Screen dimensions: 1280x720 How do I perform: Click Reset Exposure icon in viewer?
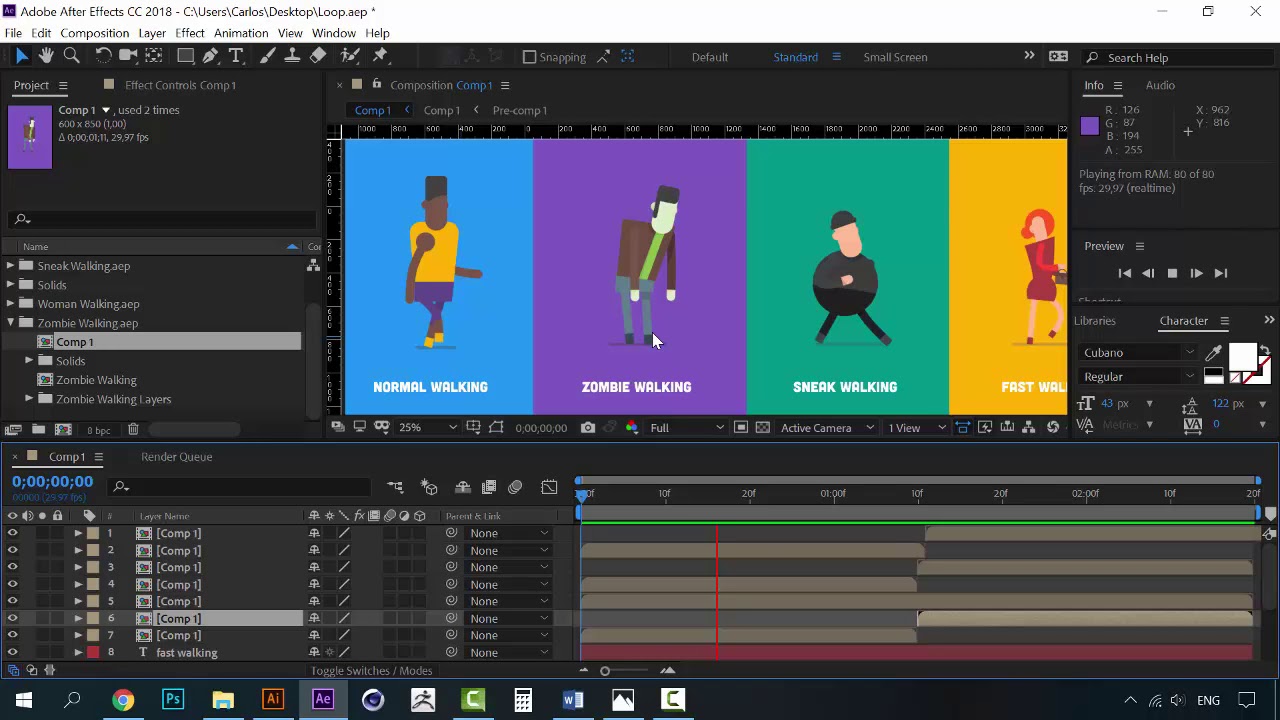click(x=1053, y=428)
